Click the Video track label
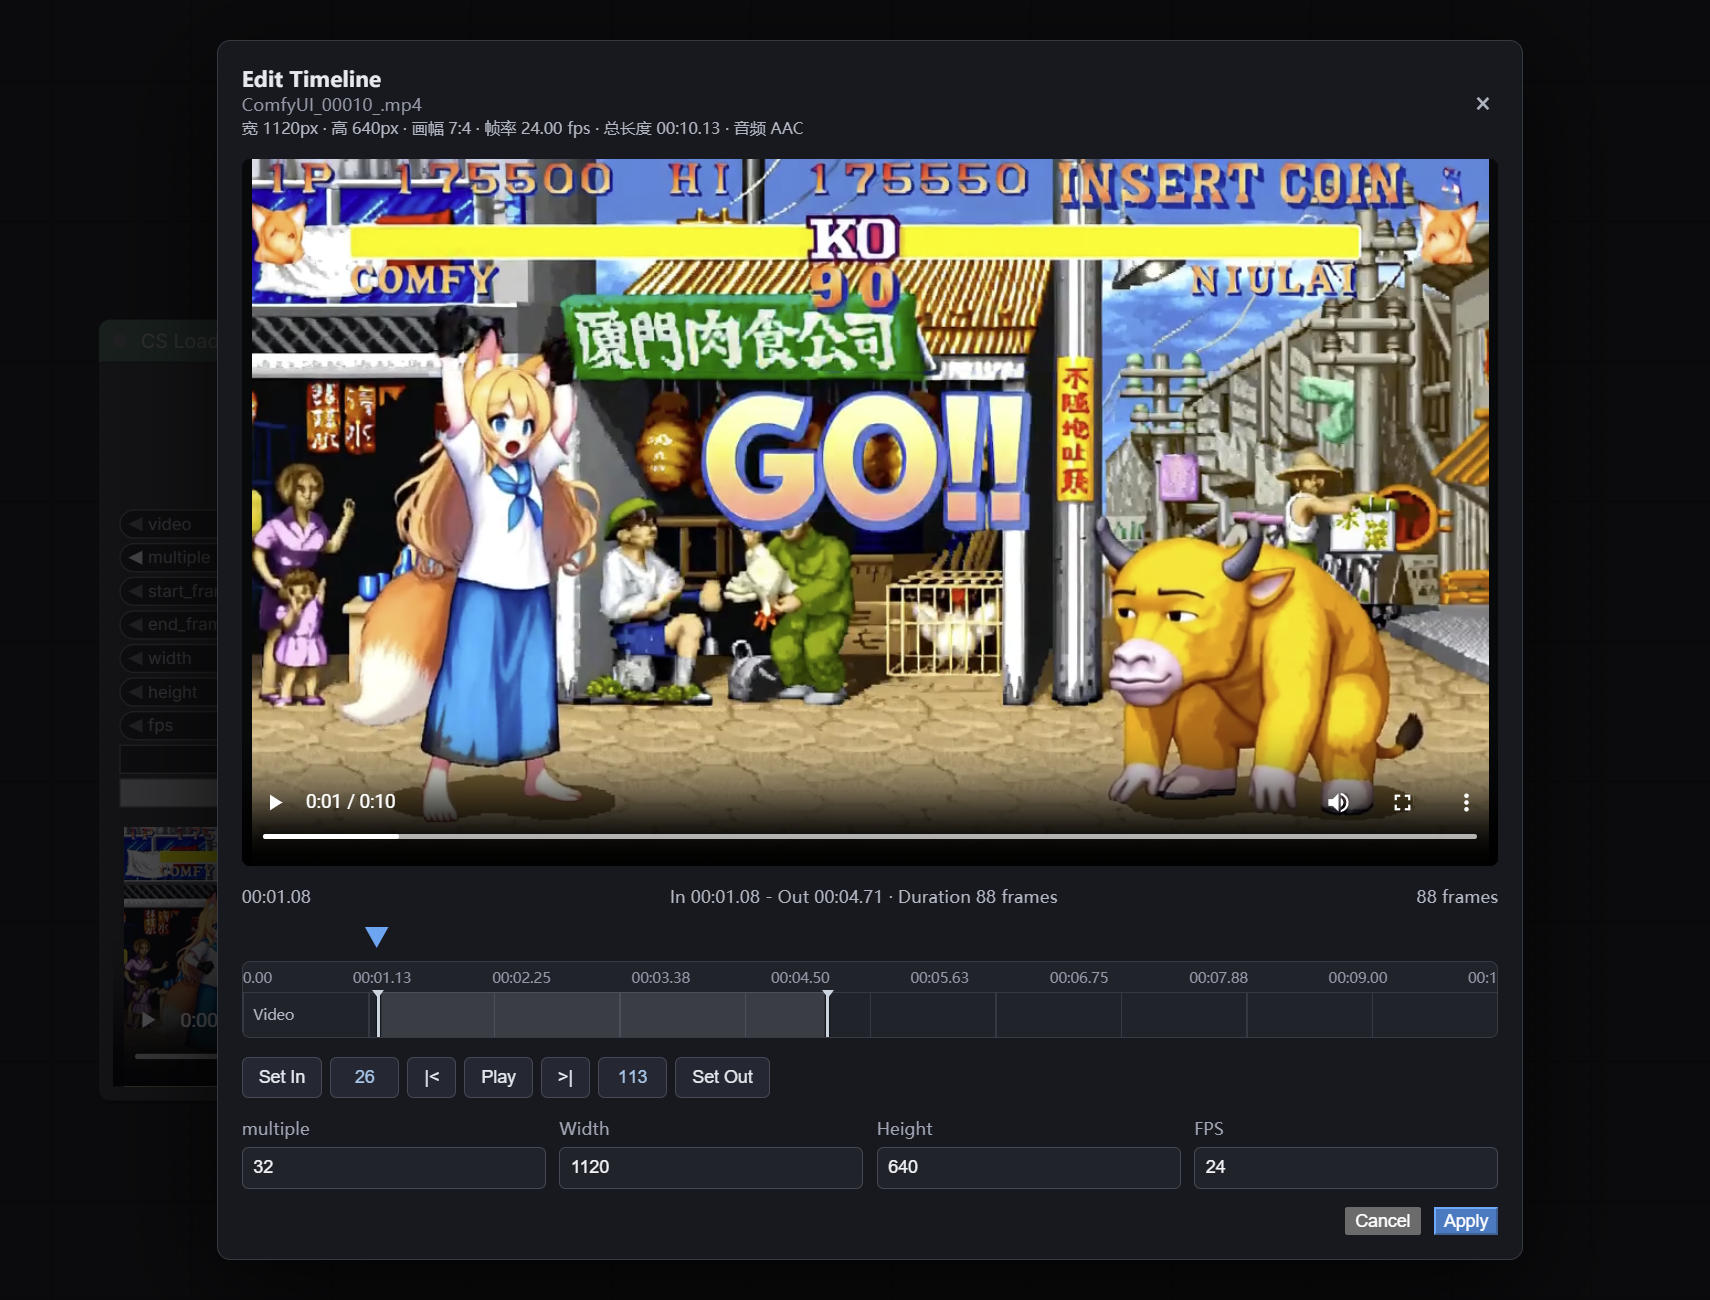The image size is (1710, 1300). coord(273,1014)
